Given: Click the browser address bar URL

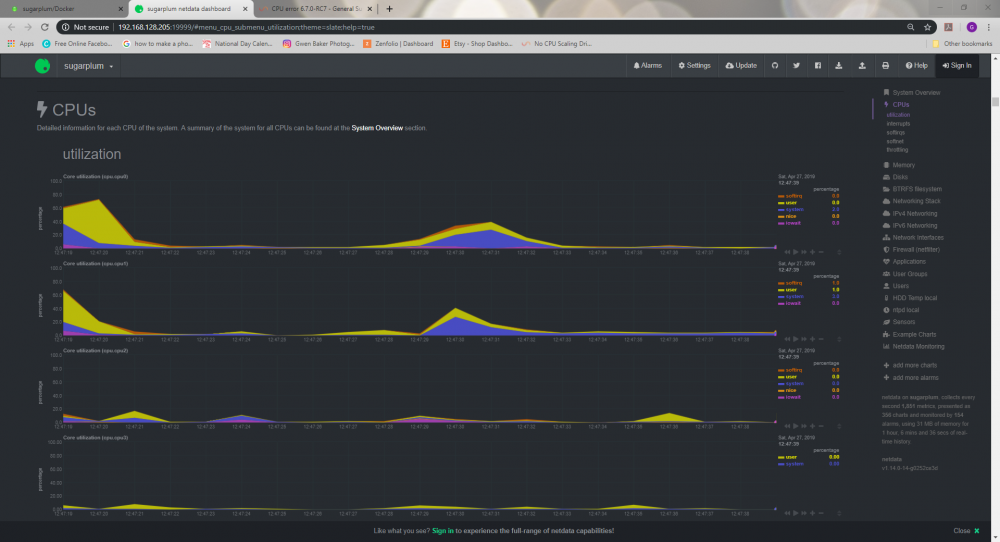Looking at the screenshot, I should click(x=246, y=27).
